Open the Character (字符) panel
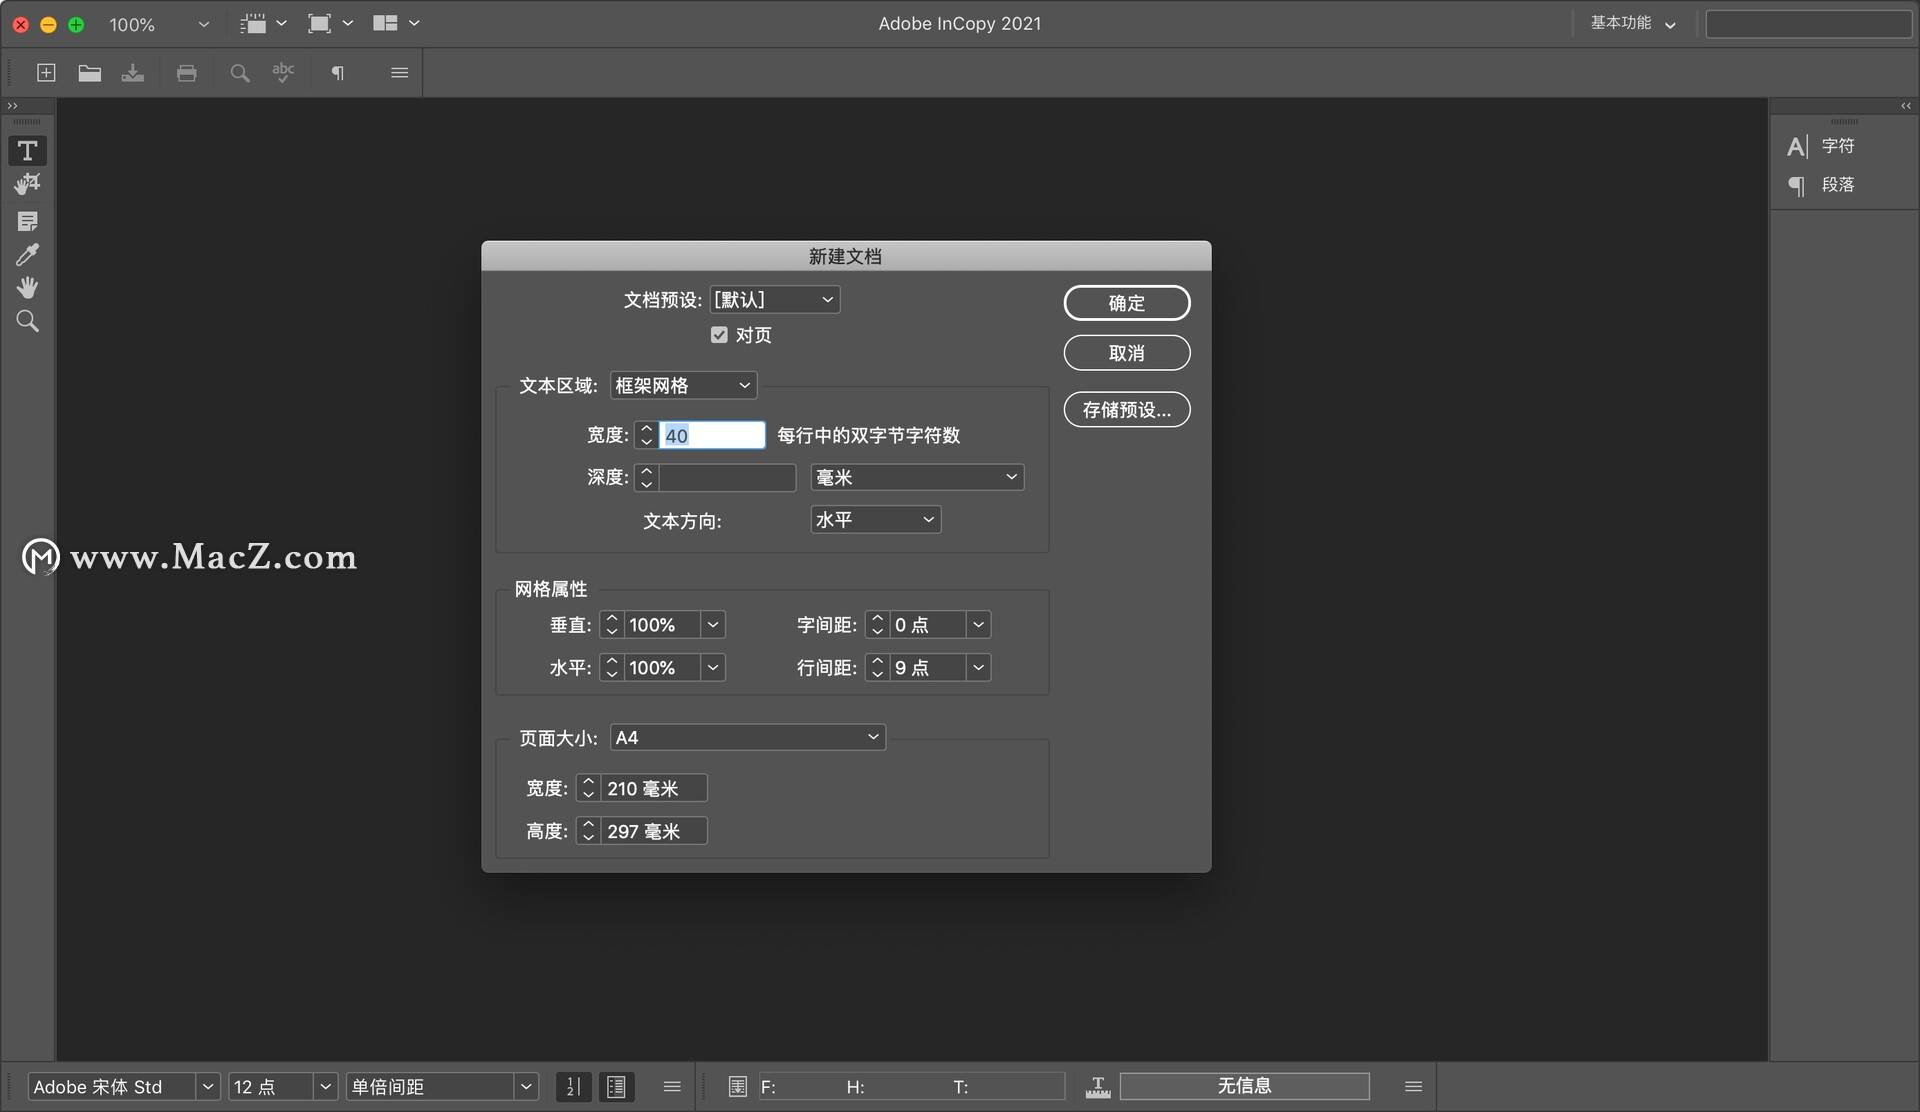This screenshot has height=1112, width=1920. tap(1821, 146)
